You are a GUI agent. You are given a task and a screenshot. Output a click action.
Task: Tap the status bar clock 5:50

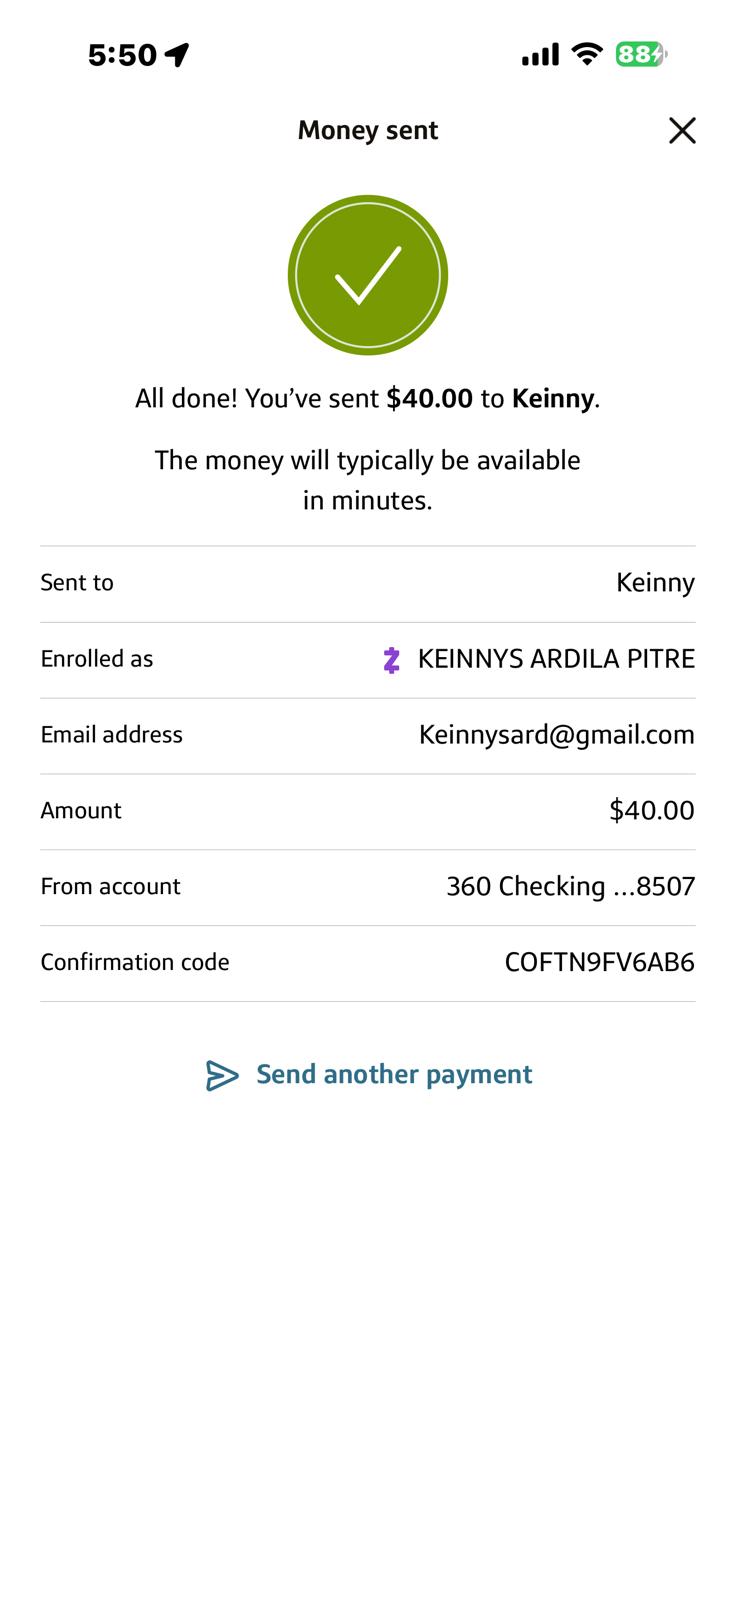pos(122,54)
